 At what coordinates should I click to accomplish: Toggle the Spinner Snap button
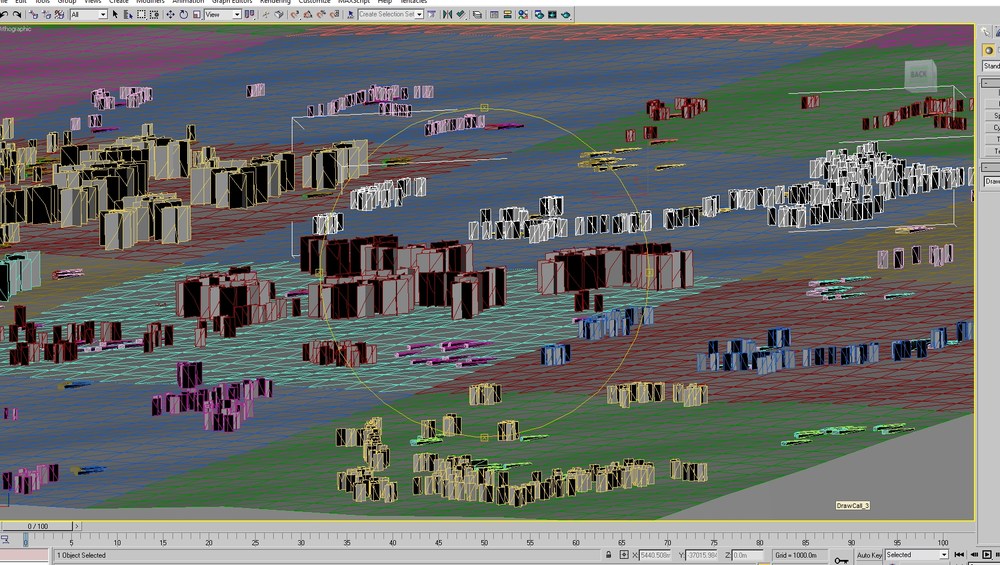point(334,14)
